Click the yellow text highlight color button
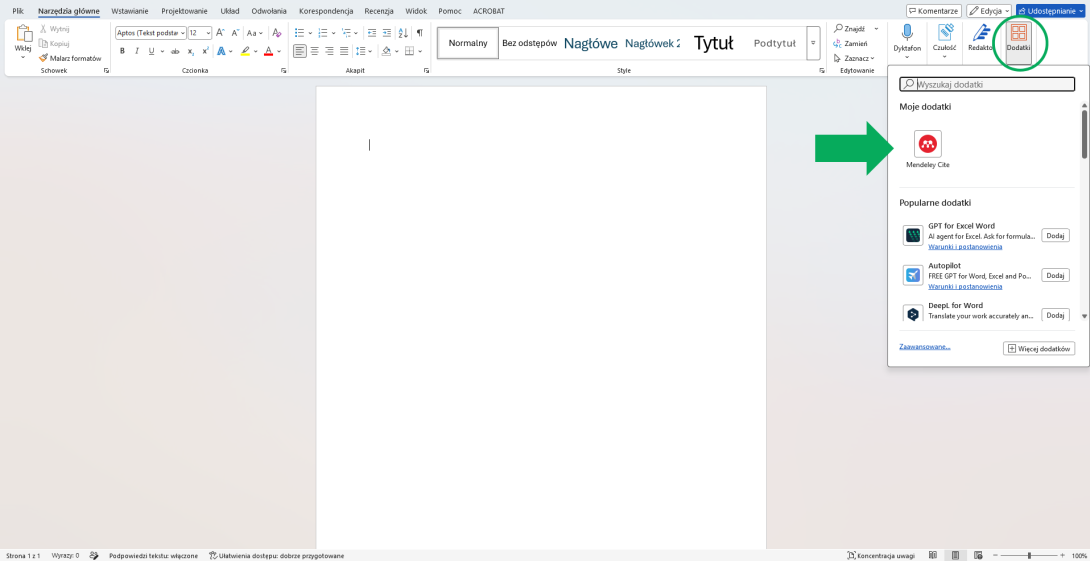This screenshot has height=561, width=1090. click(245, 51)
